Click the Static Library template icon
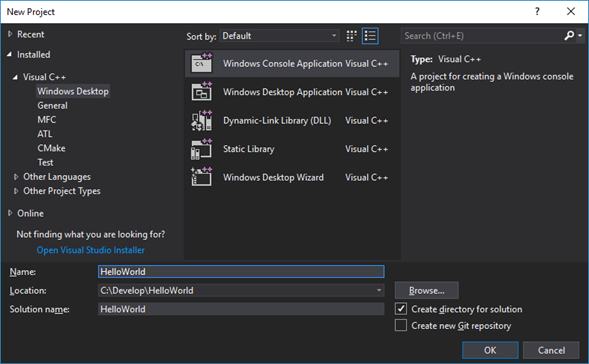589x364 pixels. (202, 149)
